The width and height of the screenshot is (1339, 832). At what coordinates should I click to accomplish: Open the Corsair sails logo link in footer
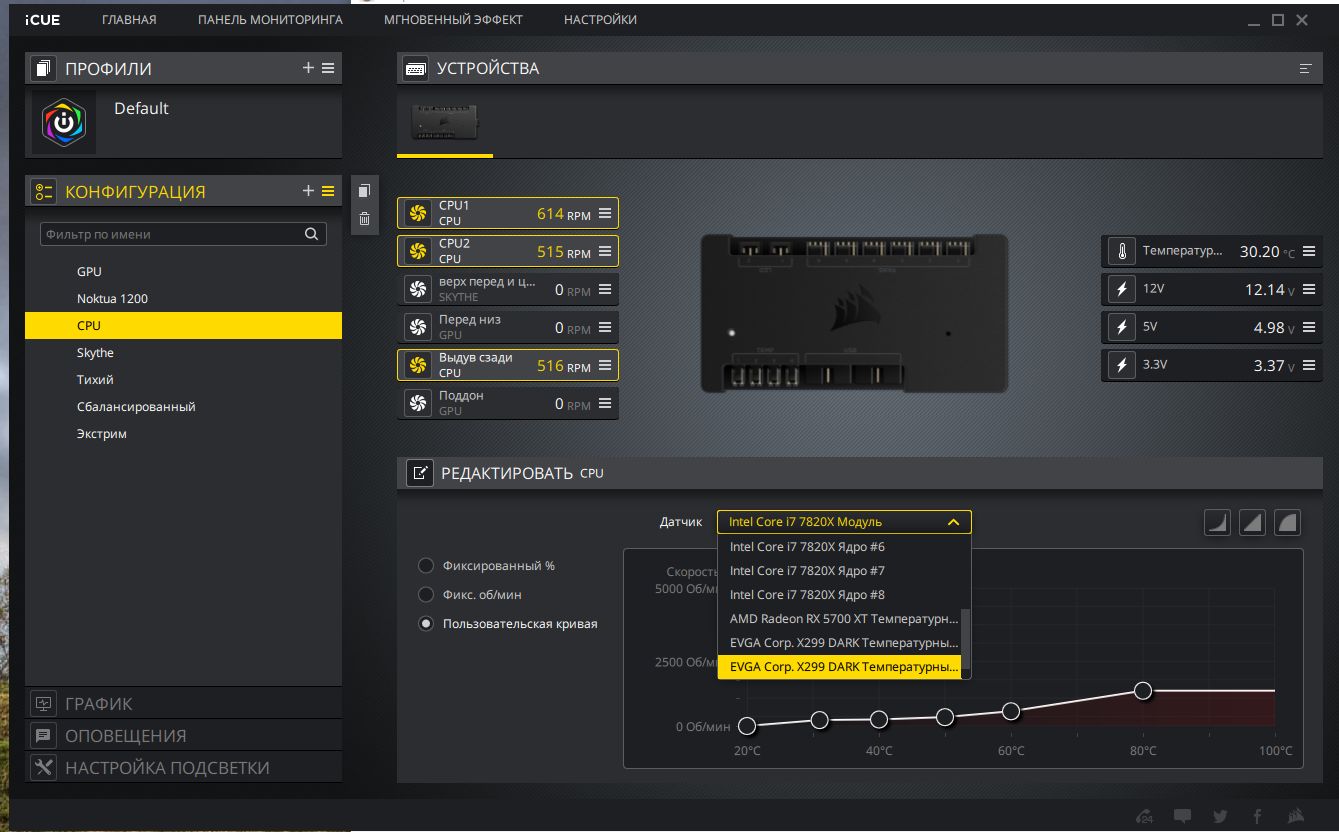[1295, 816]
